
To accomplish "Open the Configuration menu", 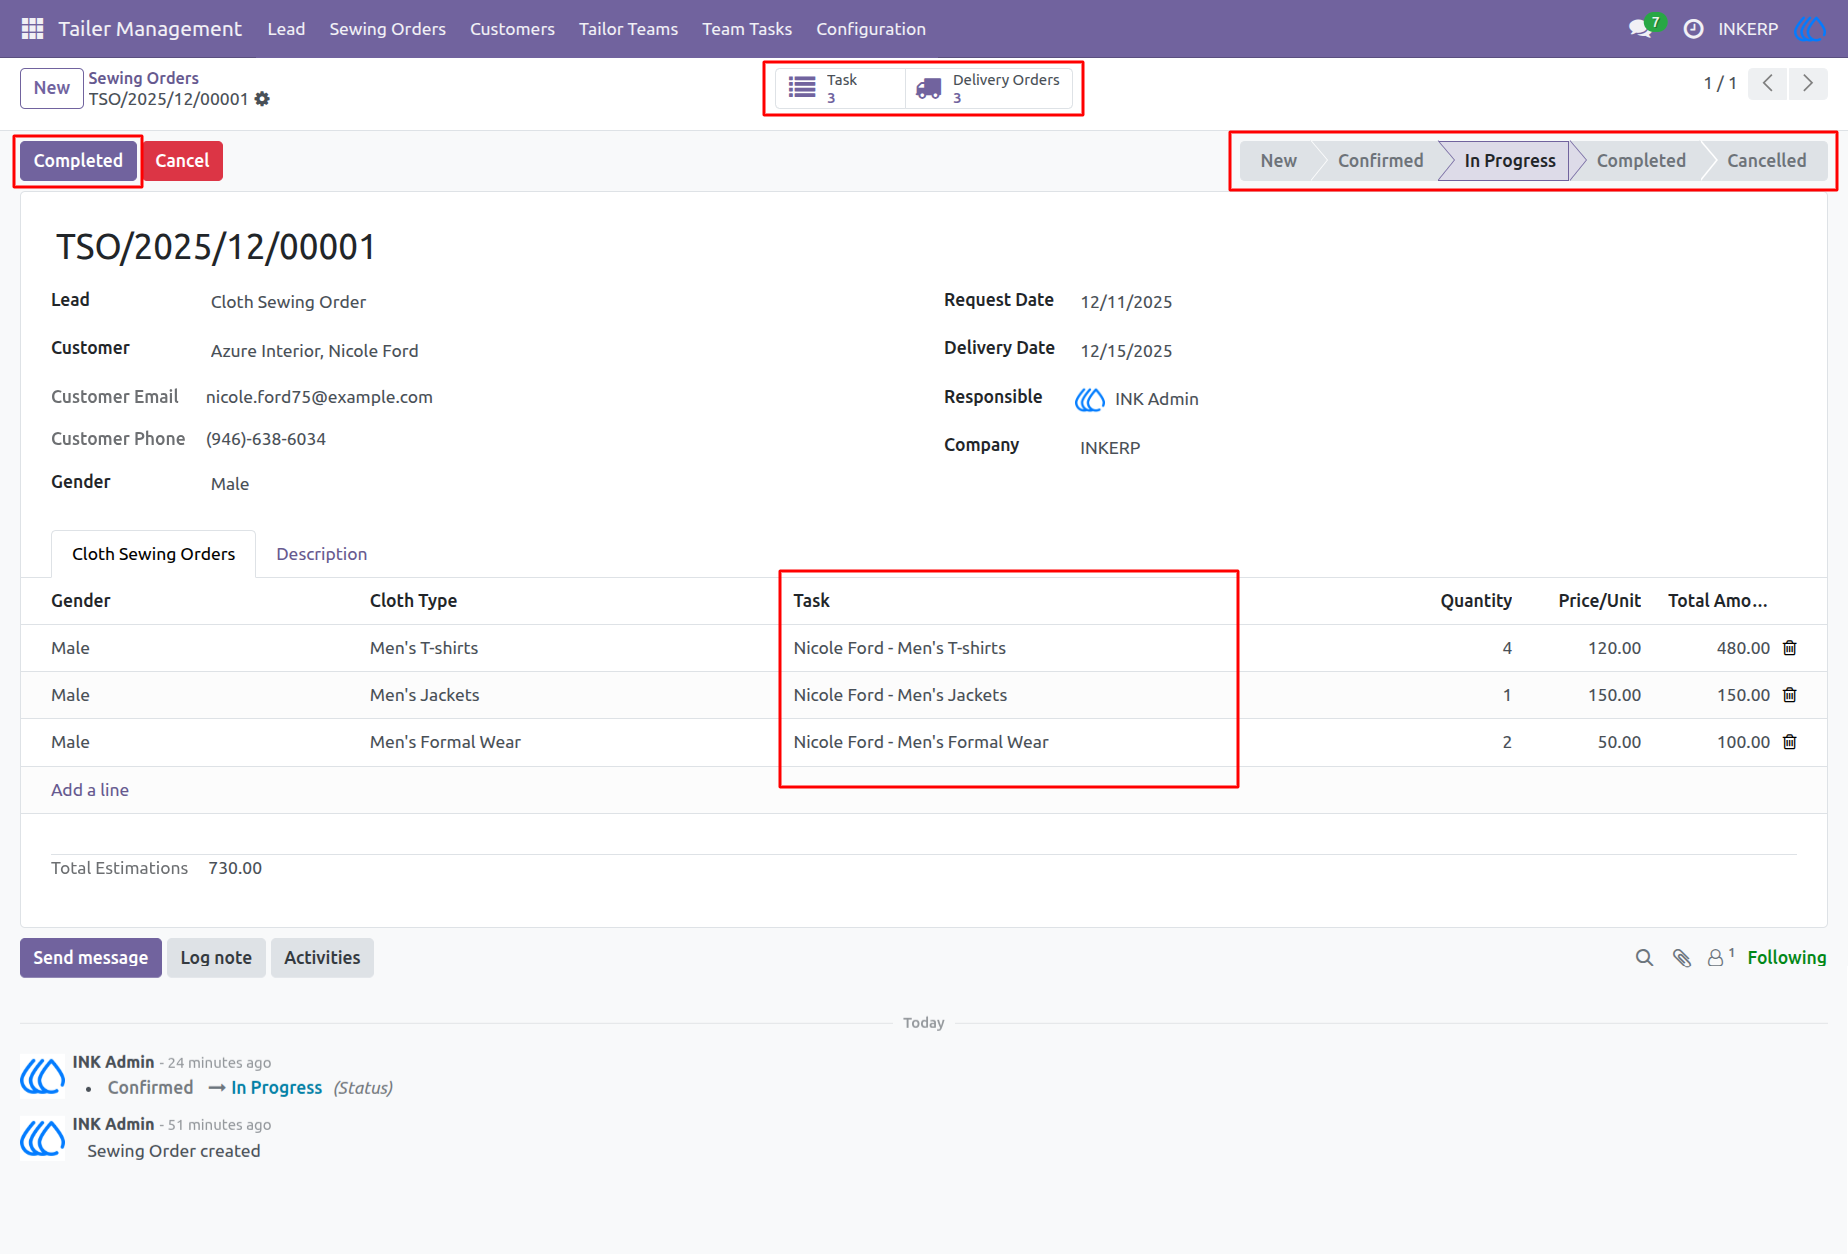I will [871, 29].
